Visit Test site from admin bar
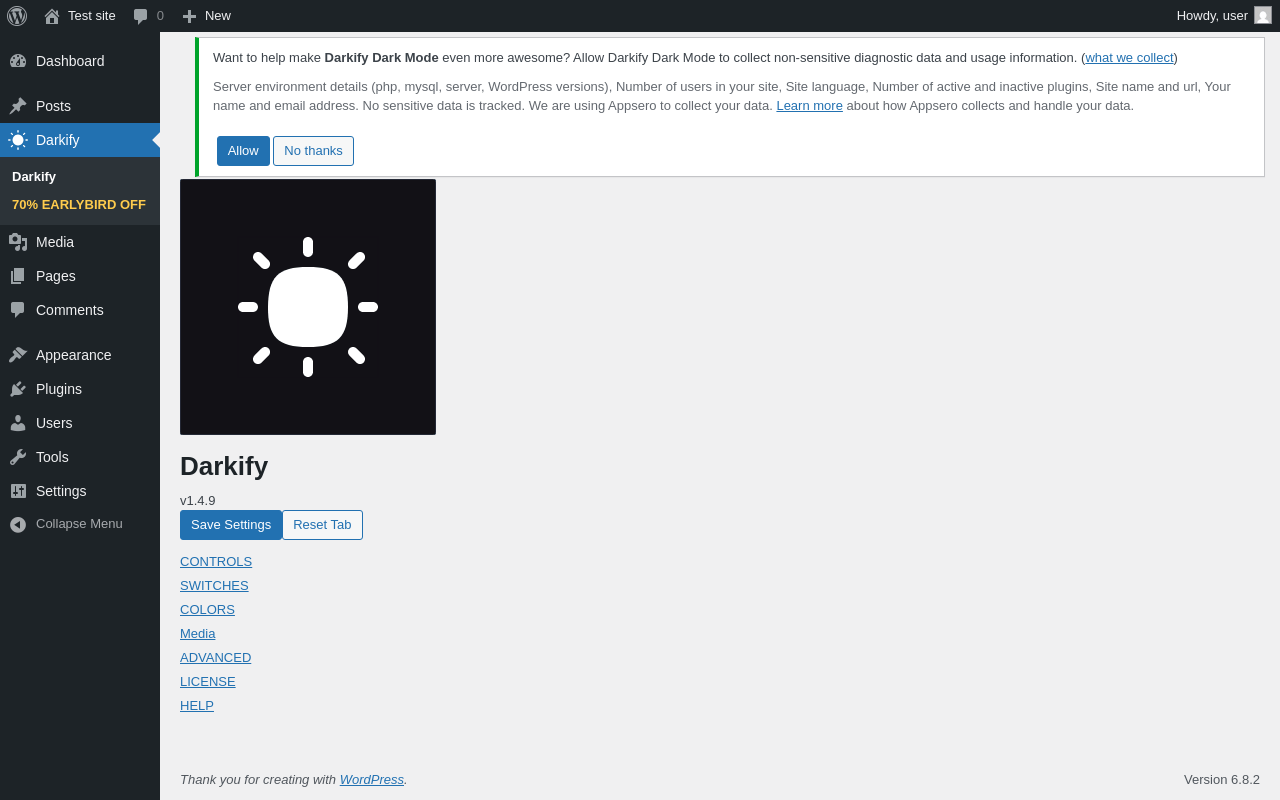 [92, 16]
